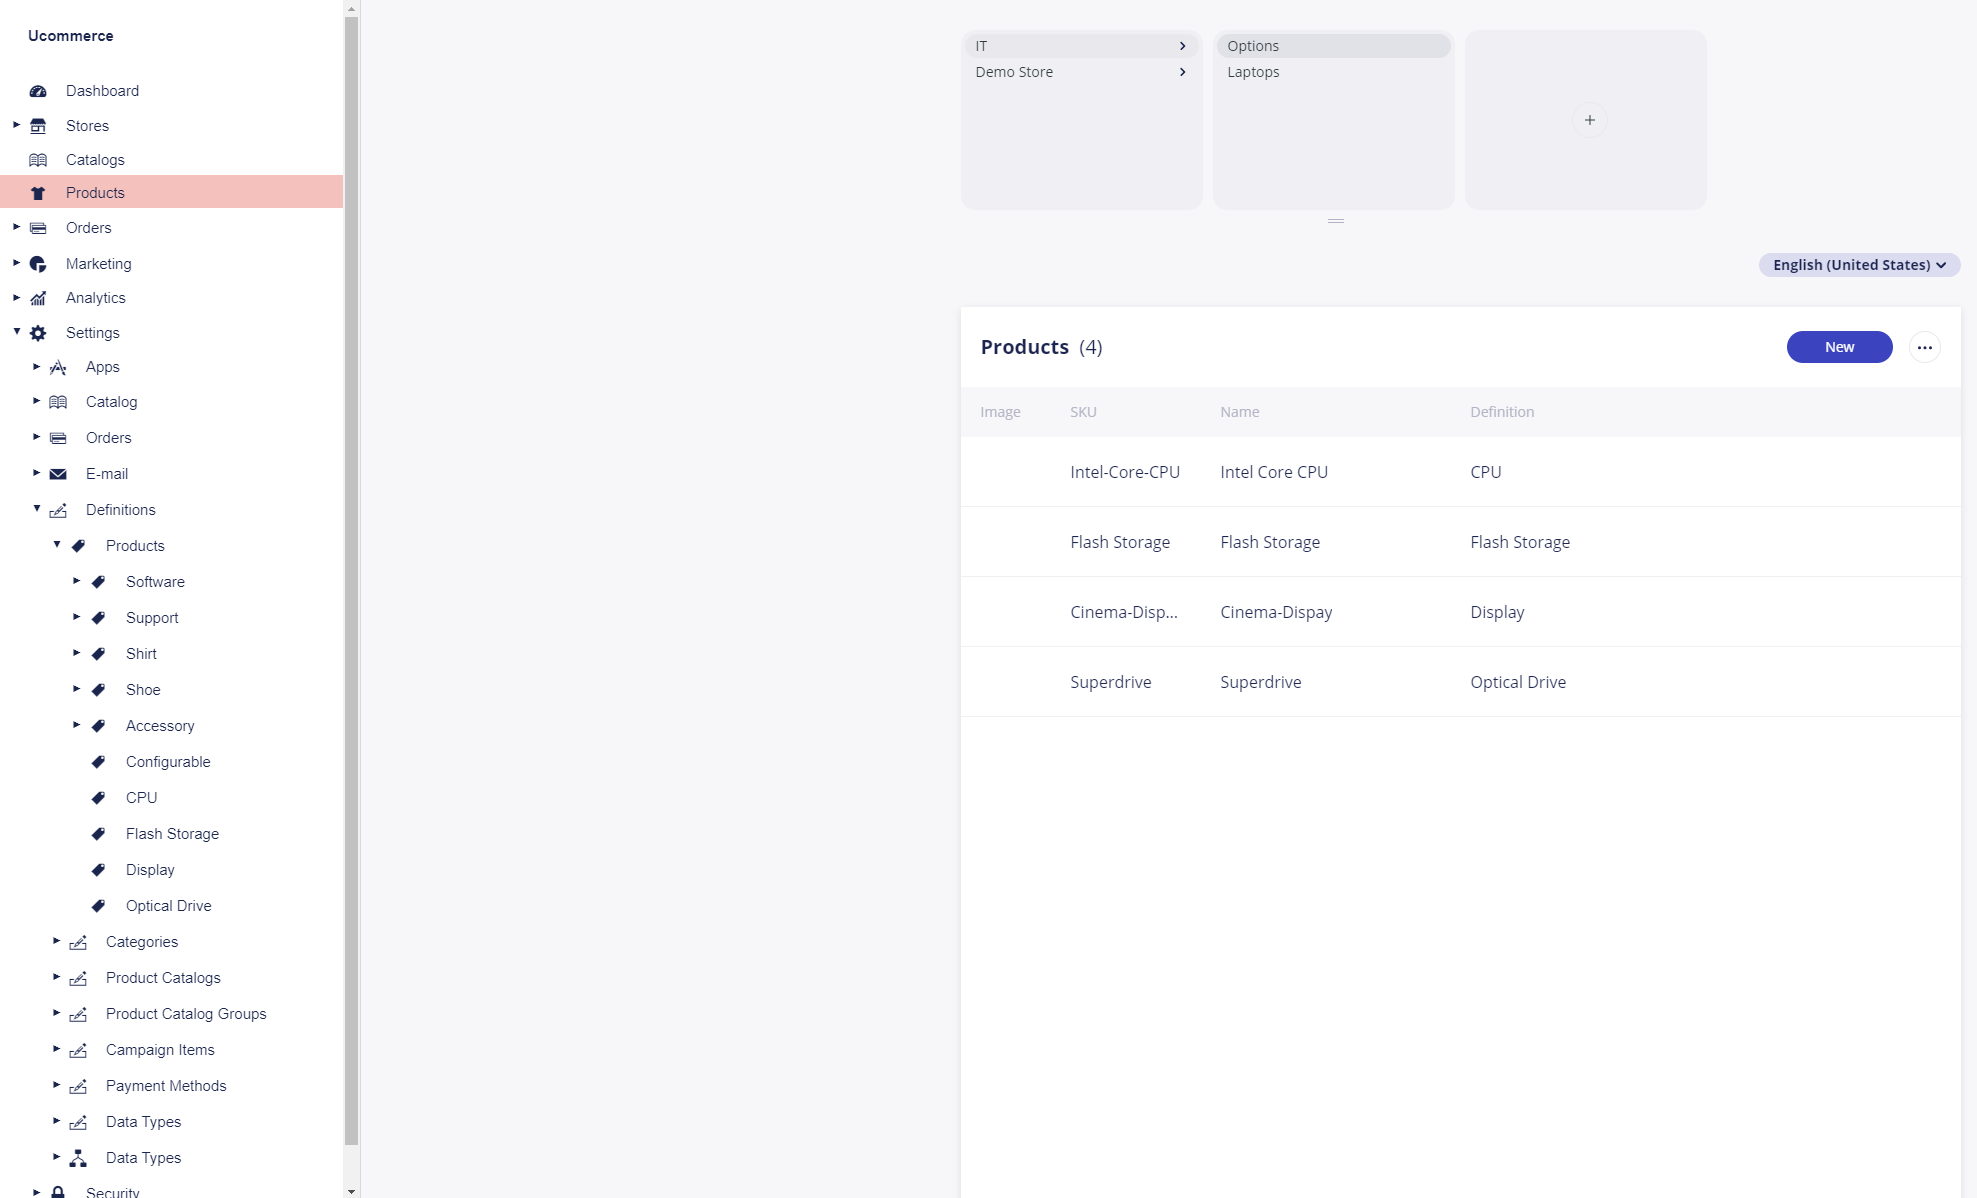This screenshot has height=1198, width=1977.
Task: Expand the Marketing tree node
Action: pyautogui.click(x=16, y=263)
